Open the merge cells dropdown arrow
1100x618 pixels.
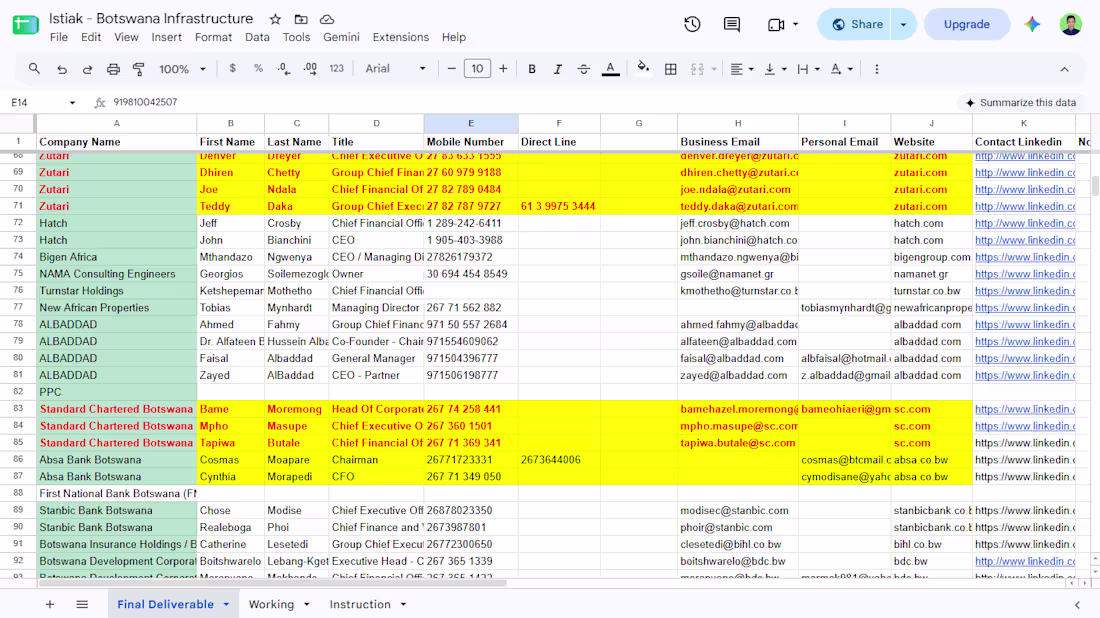click(714, 69)
